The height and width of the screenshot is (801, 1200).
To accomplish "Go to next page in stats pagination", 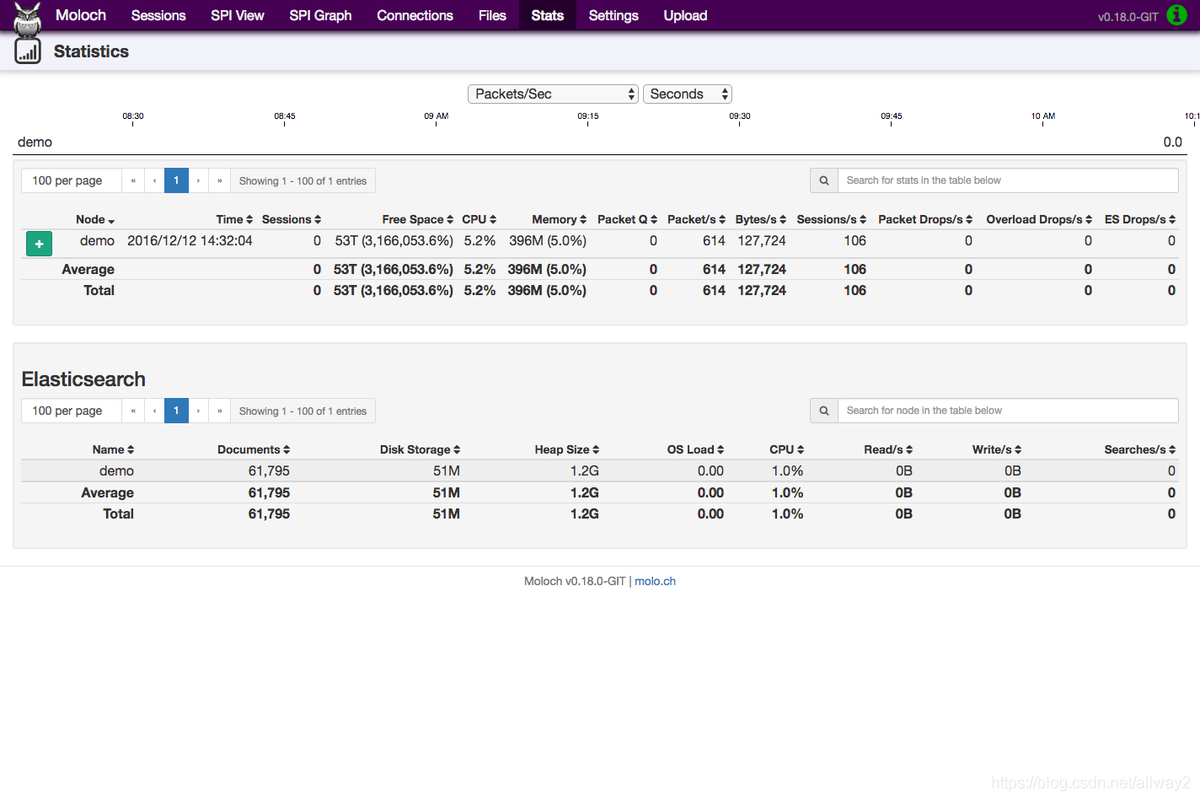I will pos(198,181).
